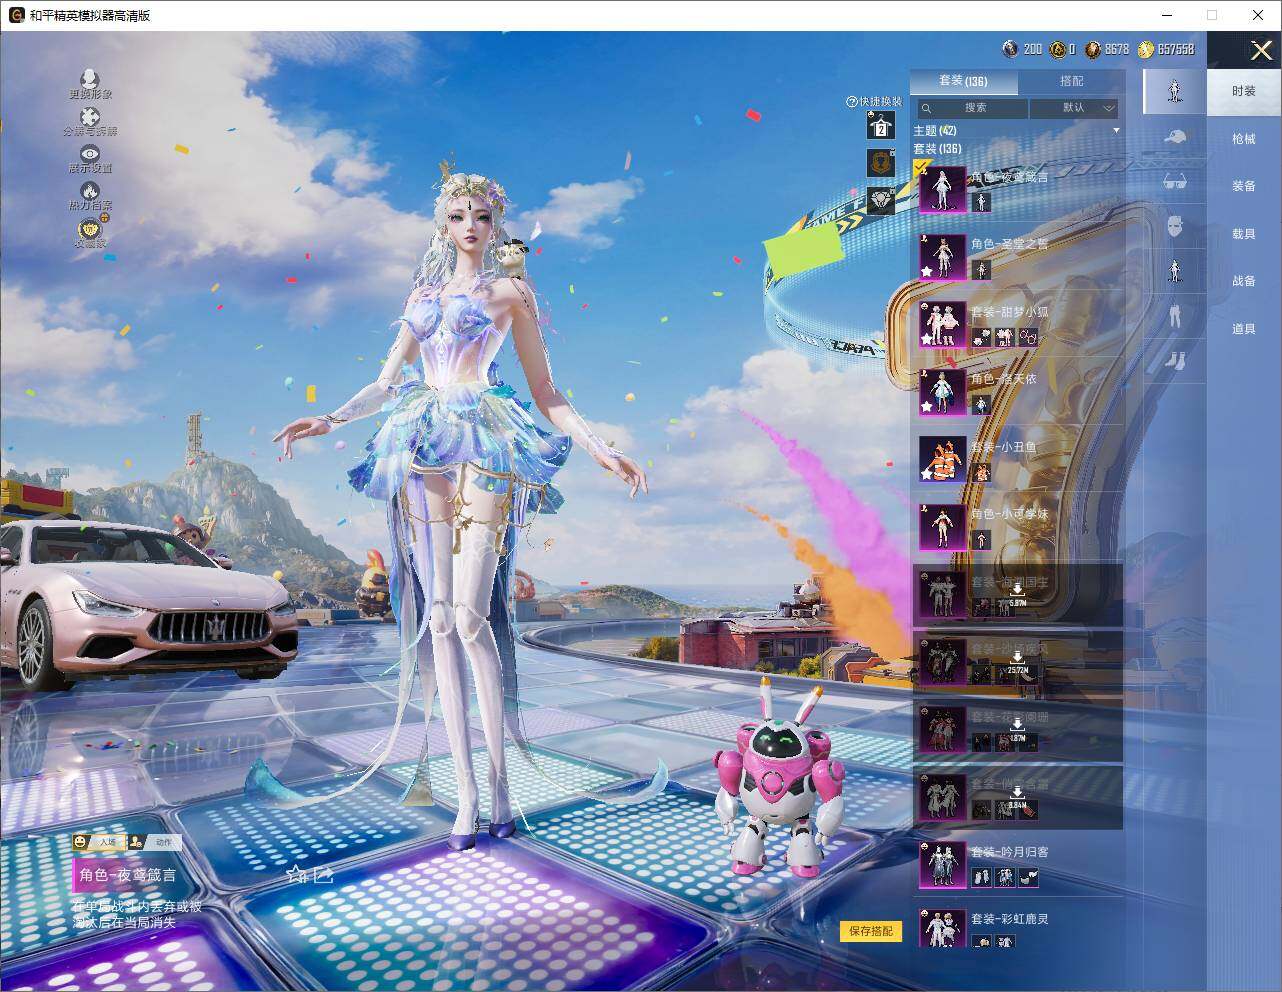Select the 套装-甜梦小狐 outfit thumbnail
Viewport: 1282px width, 992px height.
(x=942, y=324)
